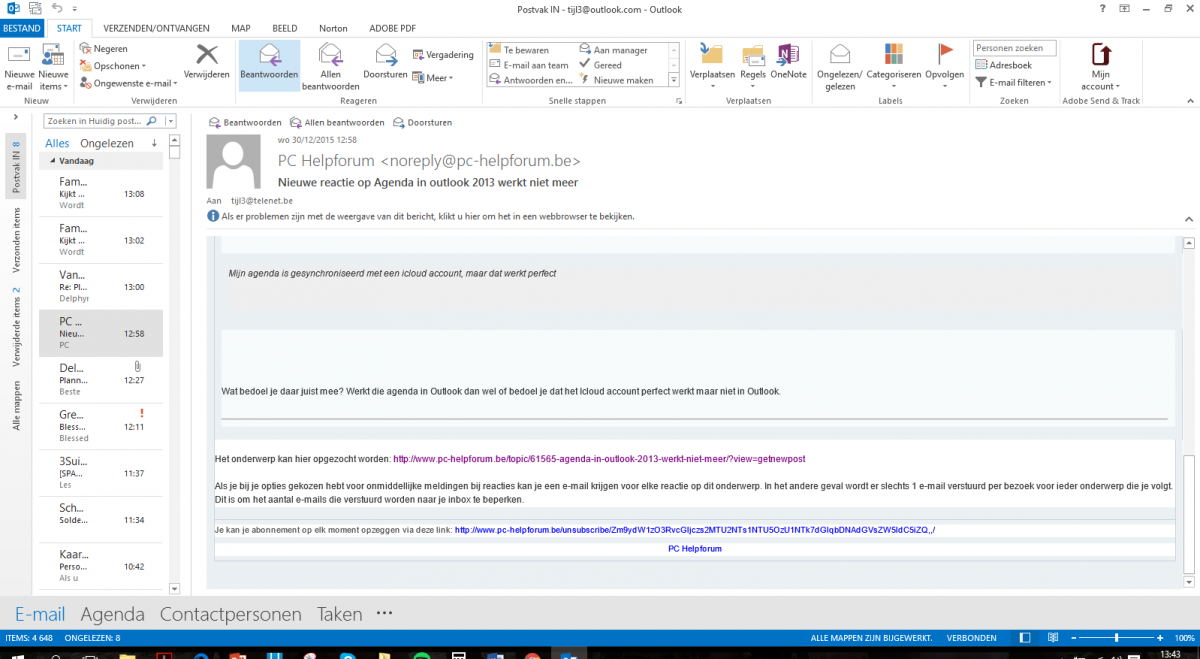Click the Personen zoeken field
The width and height of the screenshot is (1200, 659).
tap(1014, 48)
